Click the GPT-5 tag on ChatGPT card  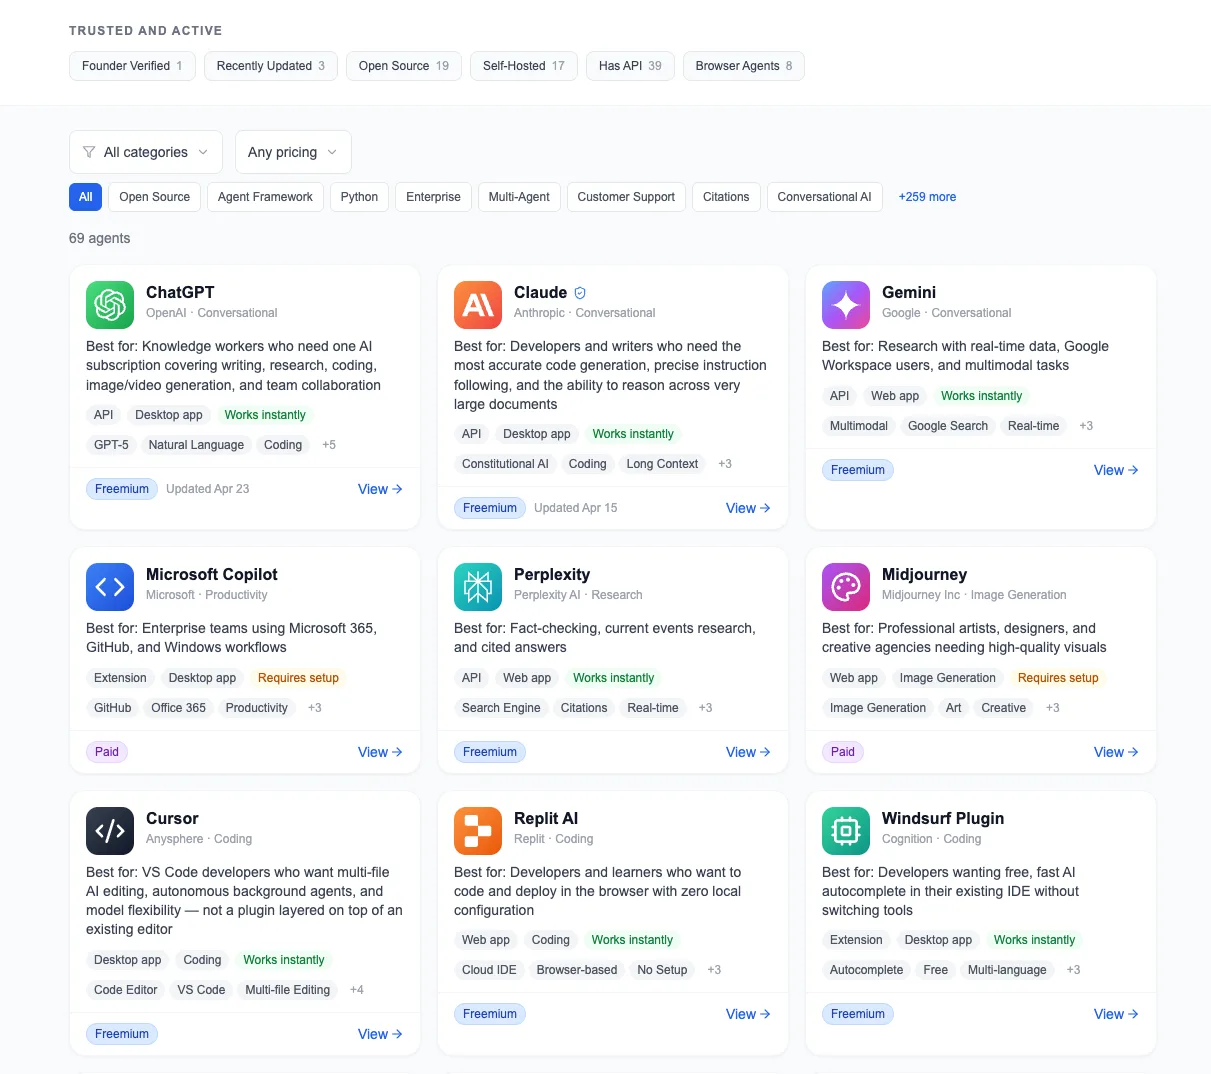pos(111,445)
